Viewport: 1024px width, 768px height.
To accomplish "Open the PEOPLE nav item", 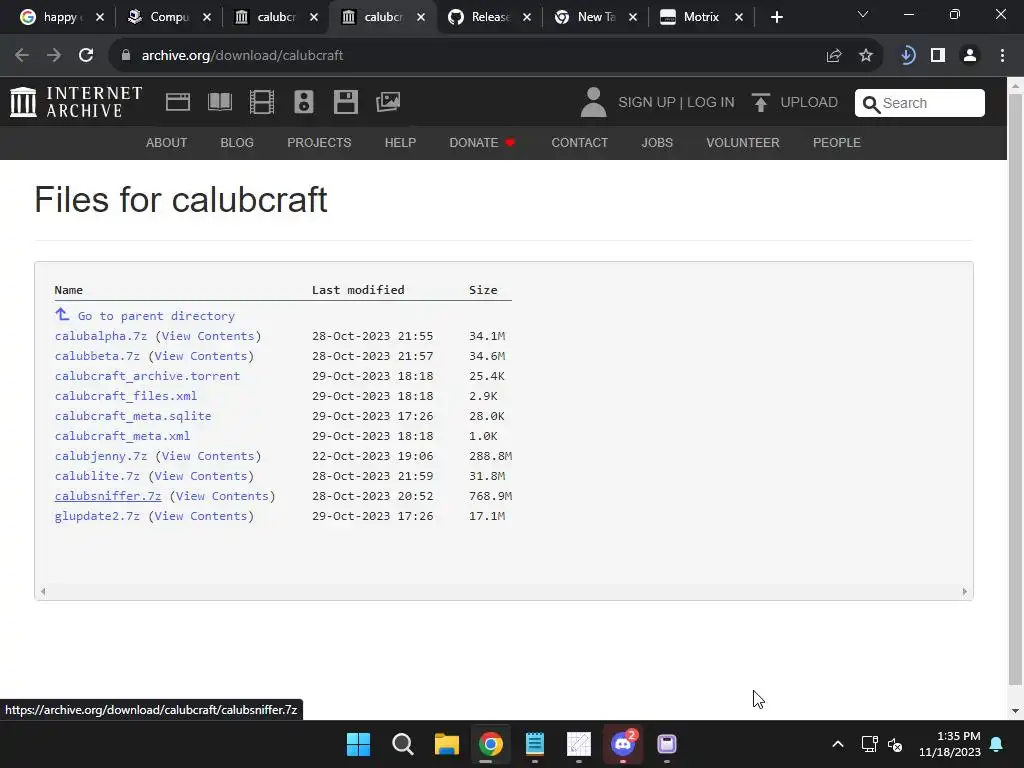I will click(x=837, y=142).
